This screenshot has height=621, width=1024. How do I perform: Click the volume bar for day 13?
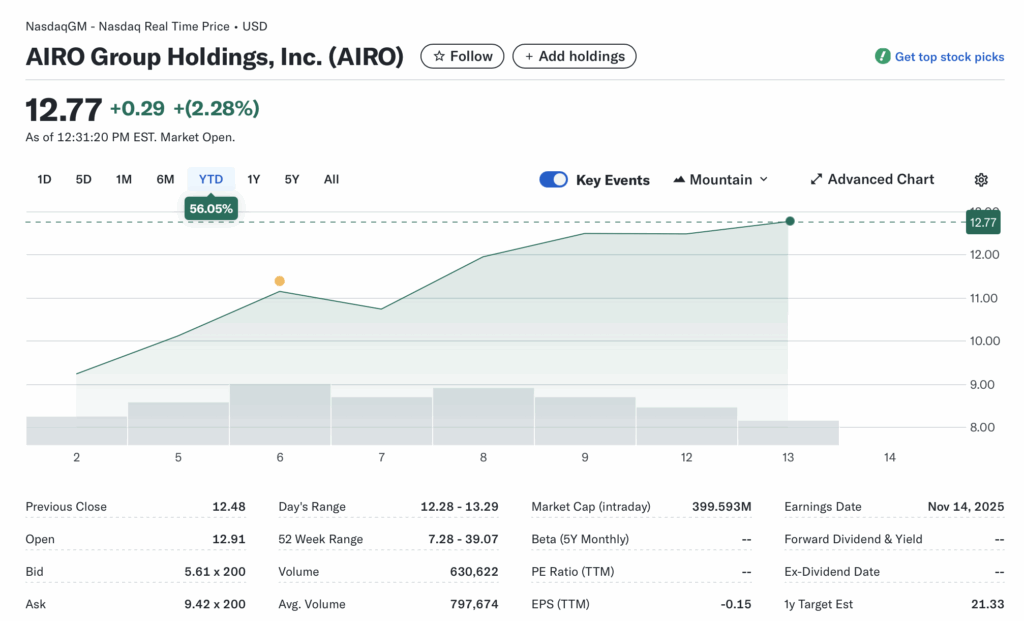point(788,433)
